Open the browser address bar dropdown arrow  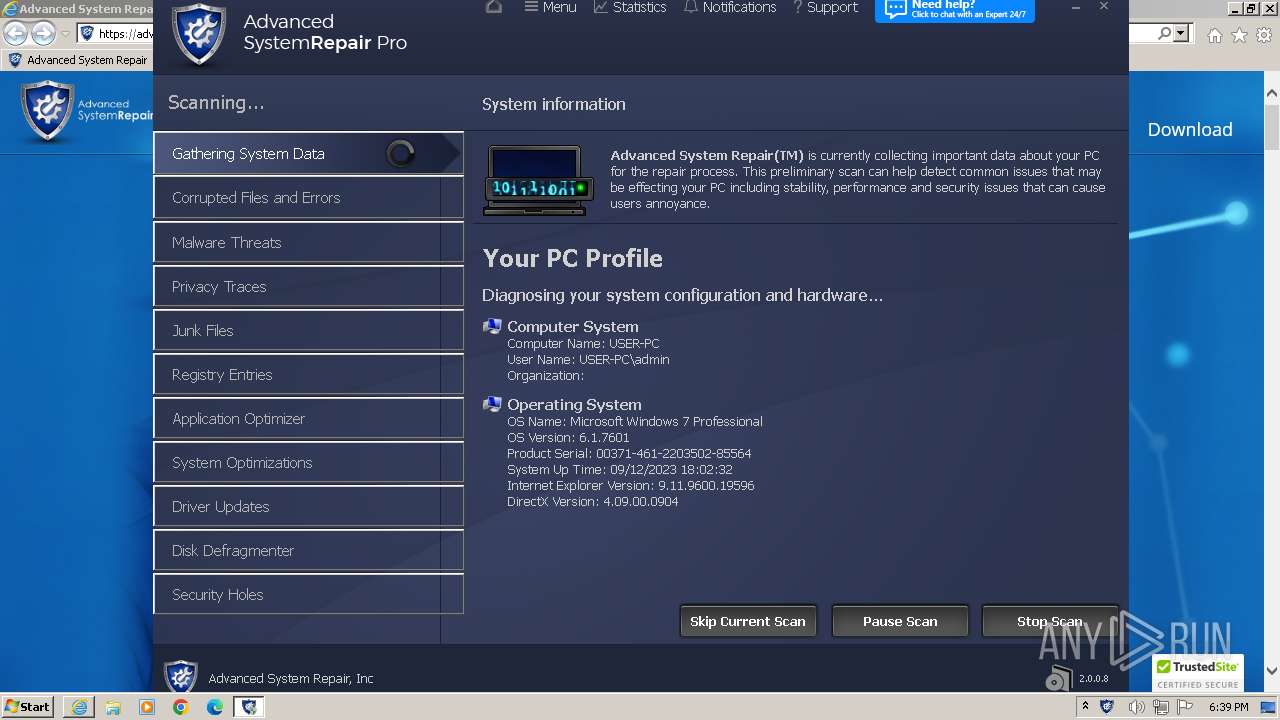coord(1182,34)
